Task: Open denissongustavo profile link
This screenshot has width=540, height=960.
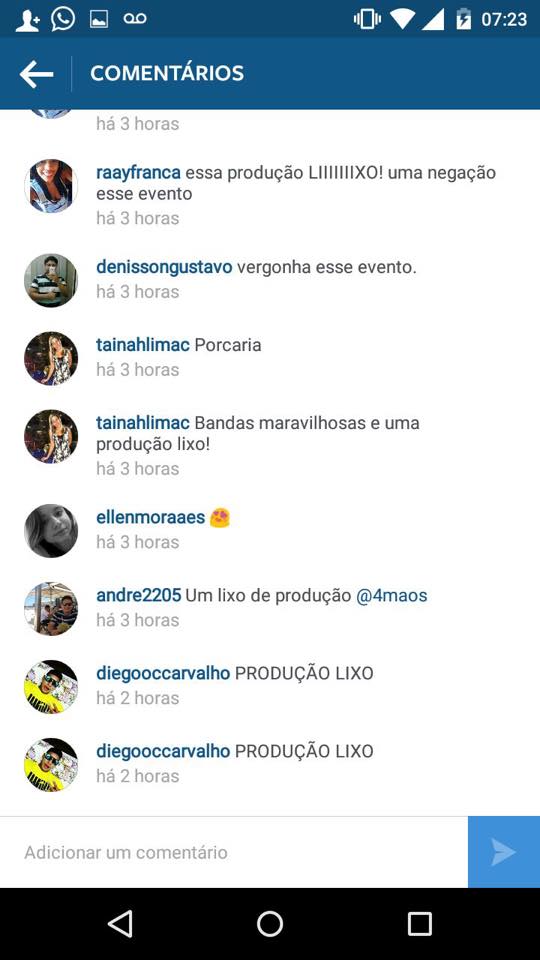Action: click(x=164, y=267)
